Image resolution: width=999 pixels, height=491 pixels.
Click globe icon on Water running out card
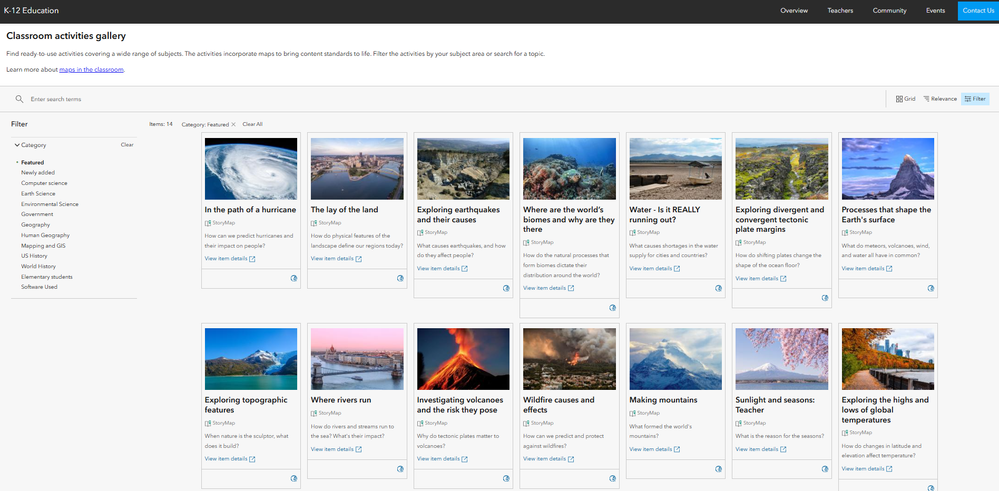click(718, 288)
